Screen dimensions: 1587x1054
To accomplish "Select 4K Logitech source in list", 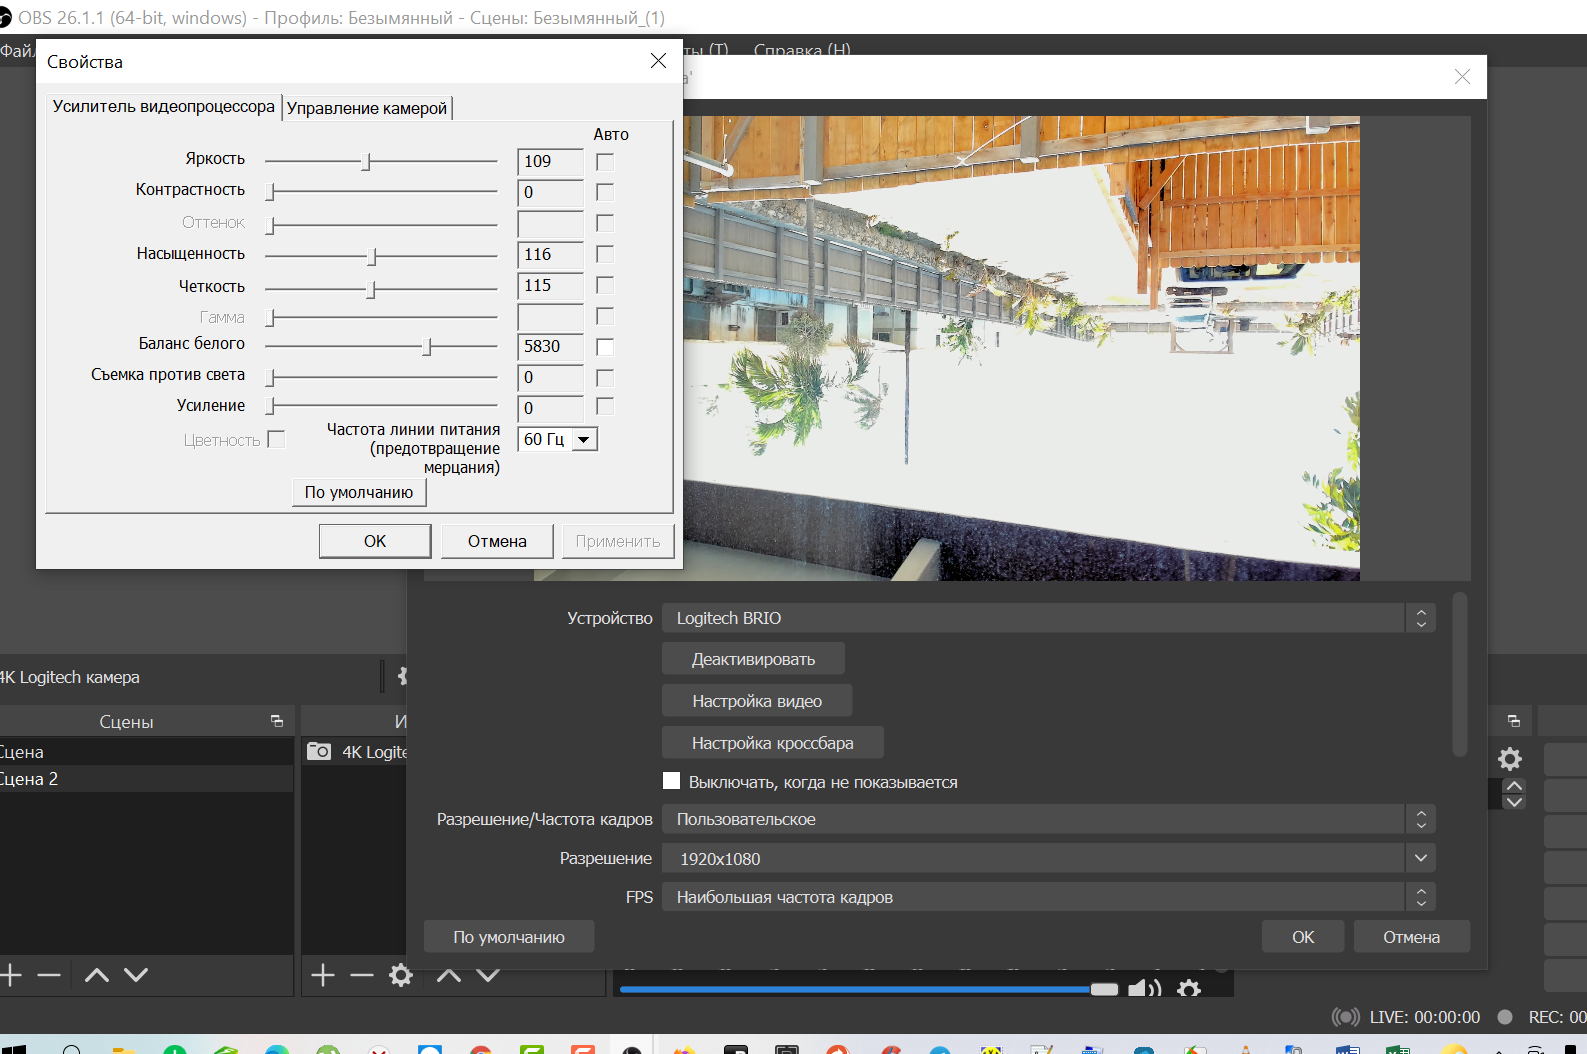I will click(x=355, y=752).
